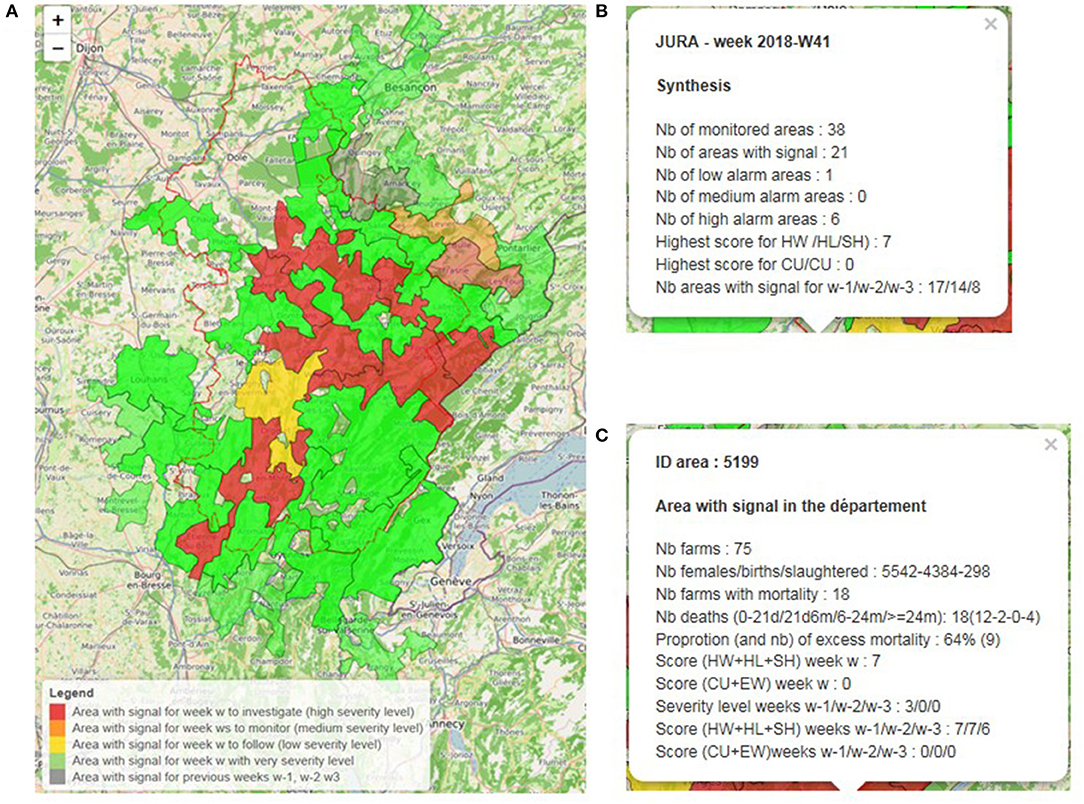
Task: Click the 'Severity level weeks w-1/w-2/w-3 : 3/0/0' line
Action: point(798,707)
